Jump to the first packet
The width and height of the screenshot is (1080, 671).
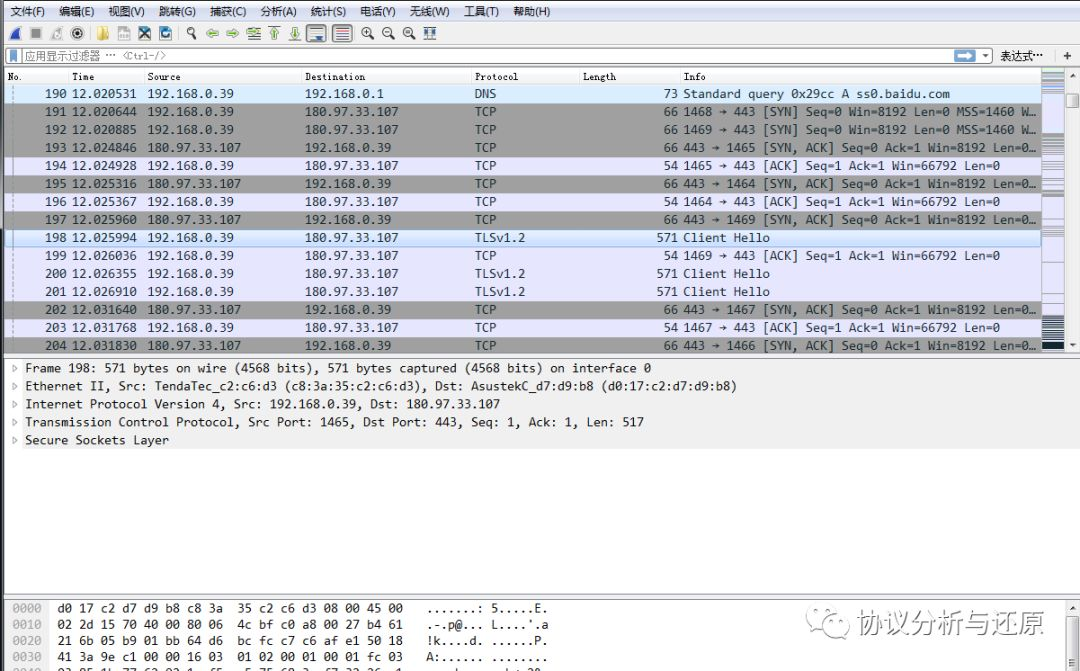coord(274,33)
